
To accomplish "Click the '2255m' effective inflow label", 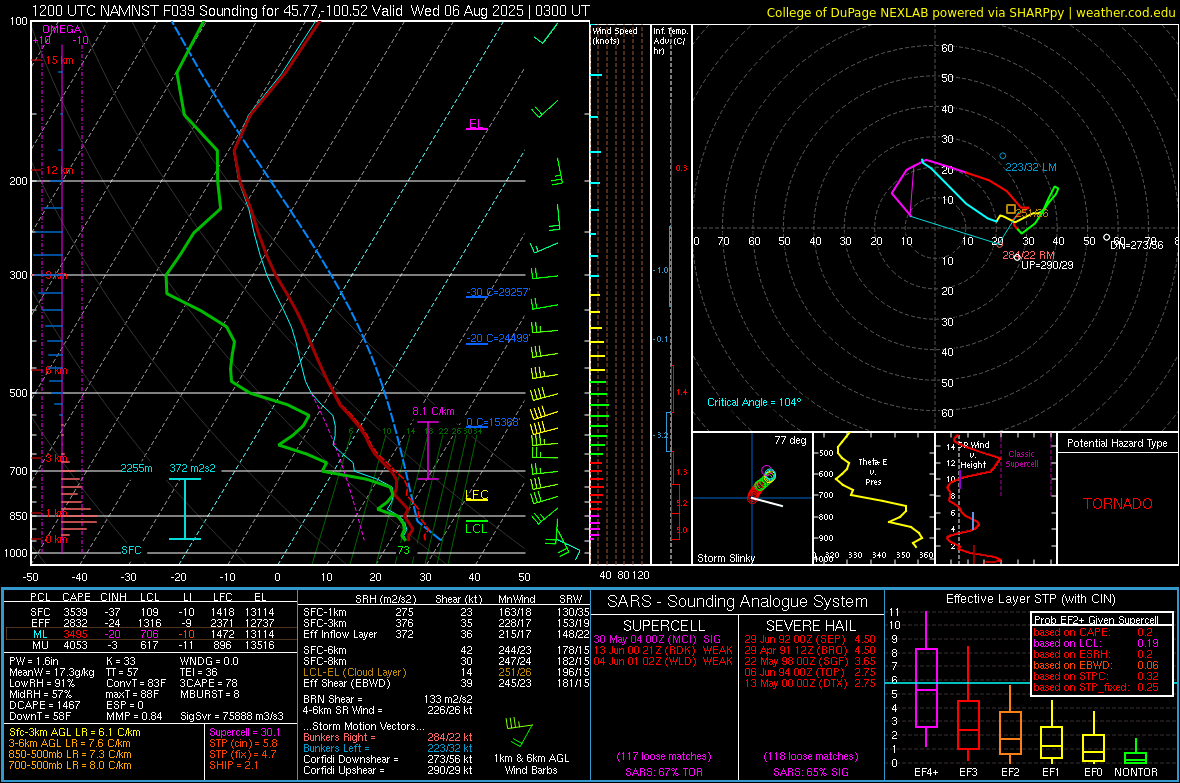I will tap(136, 468).
